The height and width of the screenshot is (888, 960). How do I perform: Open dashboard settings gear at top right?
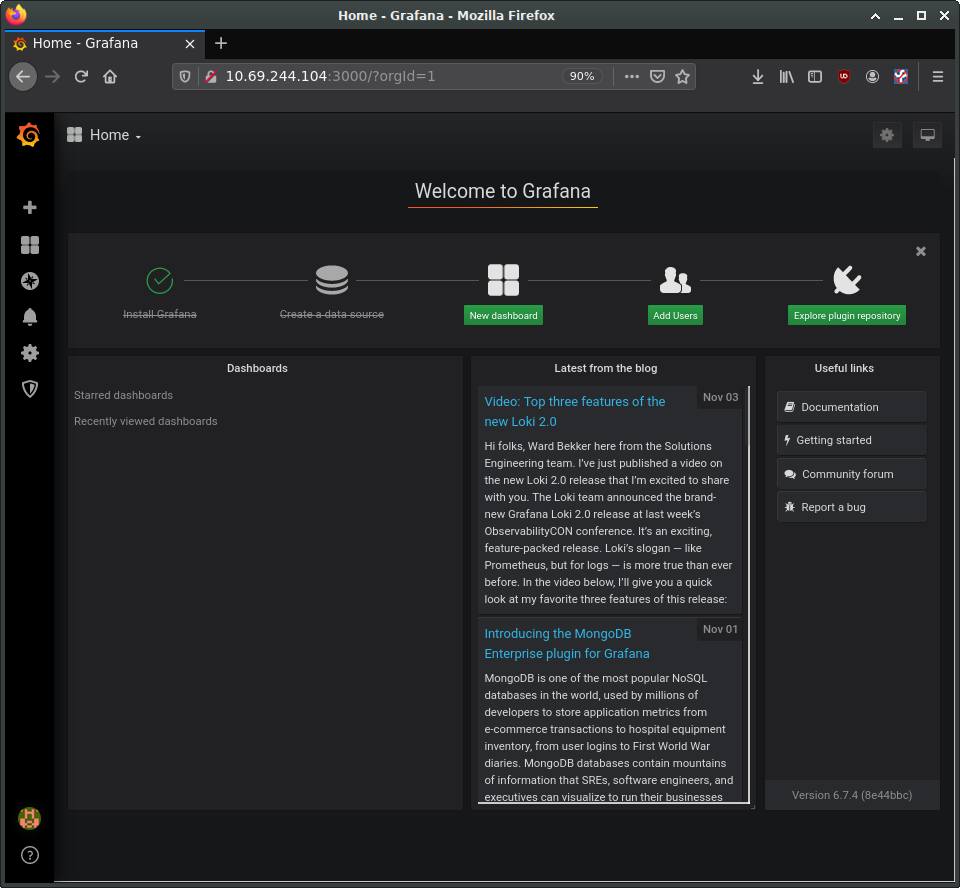tap(887, 135)
